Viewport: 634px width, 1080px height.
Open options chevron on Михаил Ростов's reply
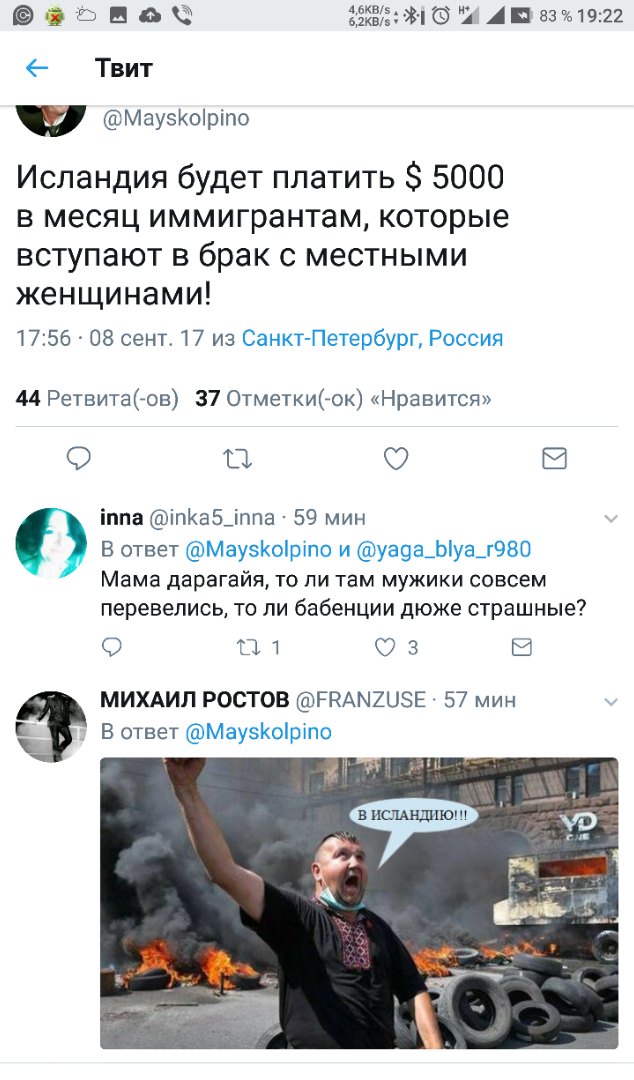pos(611,702)
